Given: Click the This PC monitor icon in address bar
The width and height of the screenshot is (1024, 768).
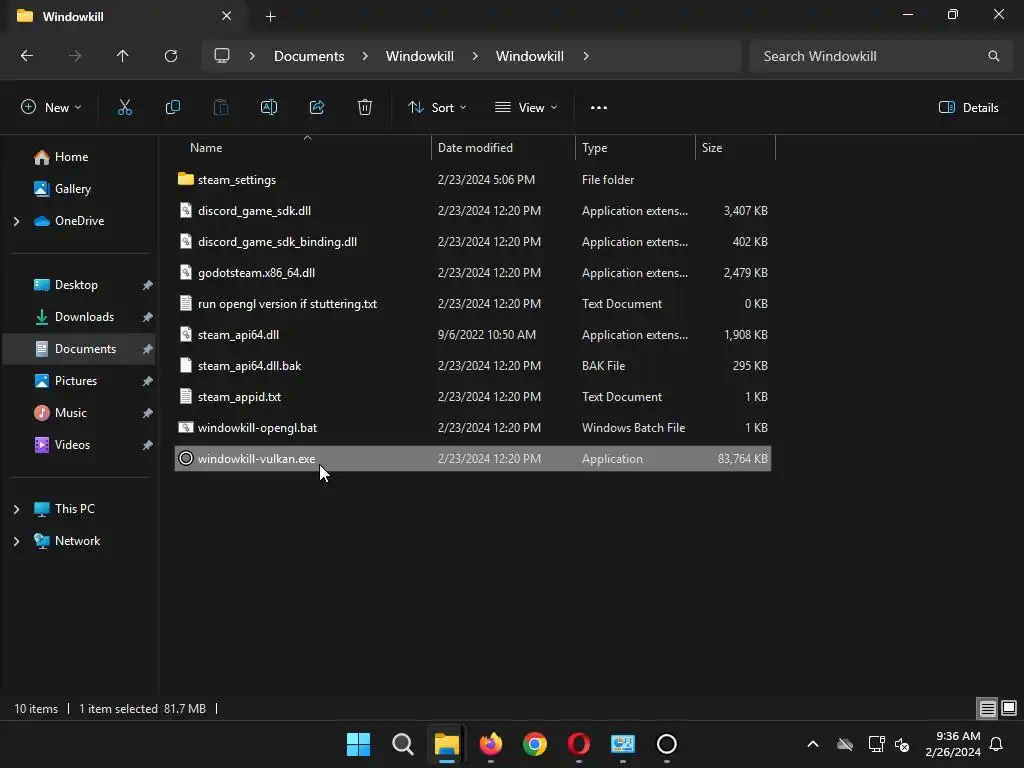Looking at the screenshot, I should [x=222, y=56].
